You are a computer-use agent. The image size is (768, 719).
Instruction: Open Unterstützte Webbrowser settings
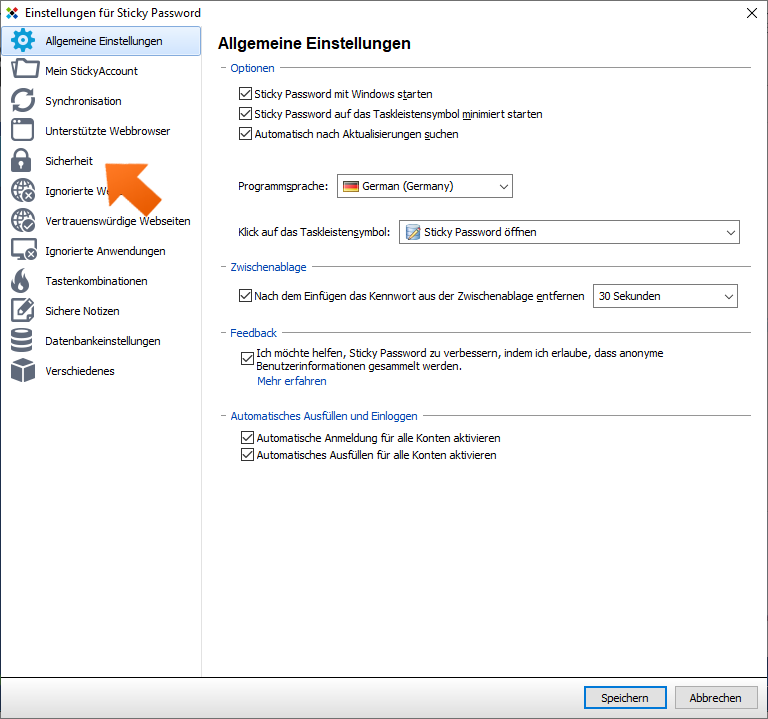(101, 131)
